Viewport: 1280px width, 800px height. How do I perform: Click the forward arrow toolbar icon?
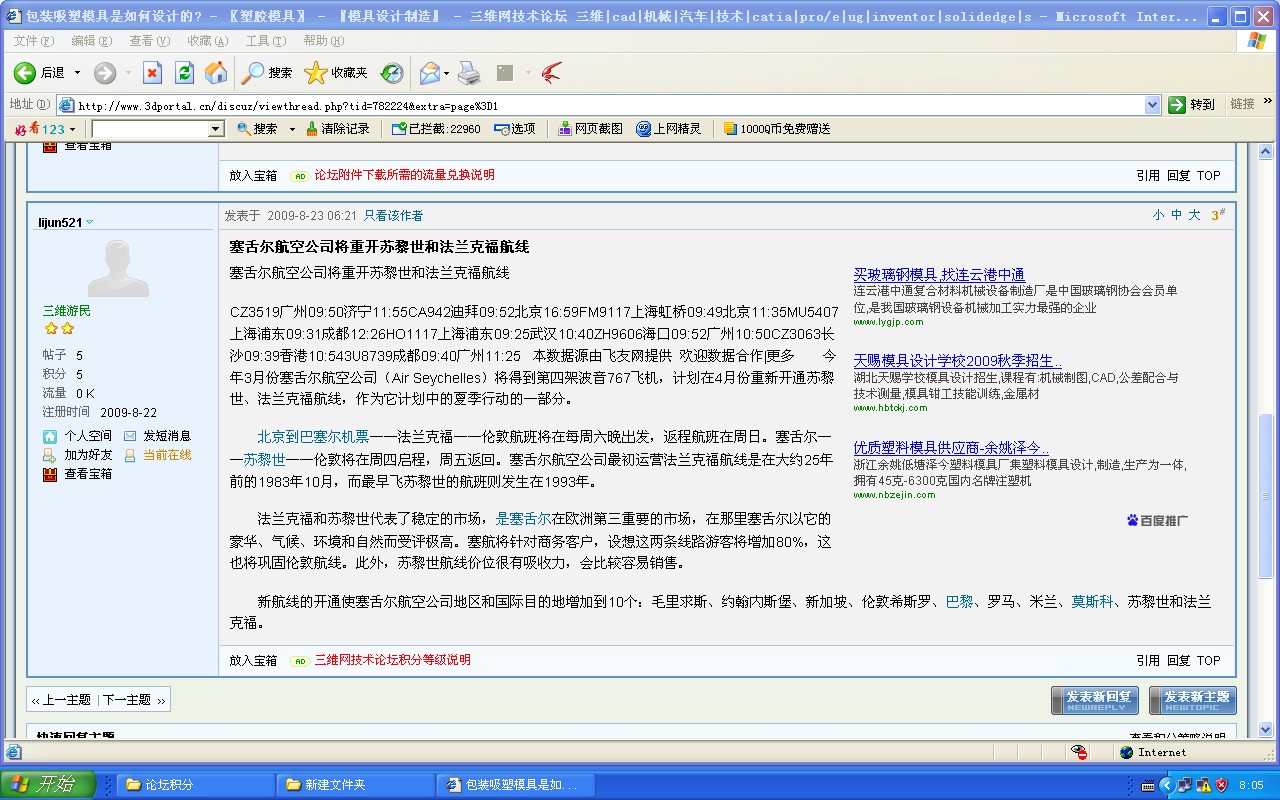coord(105,72)
